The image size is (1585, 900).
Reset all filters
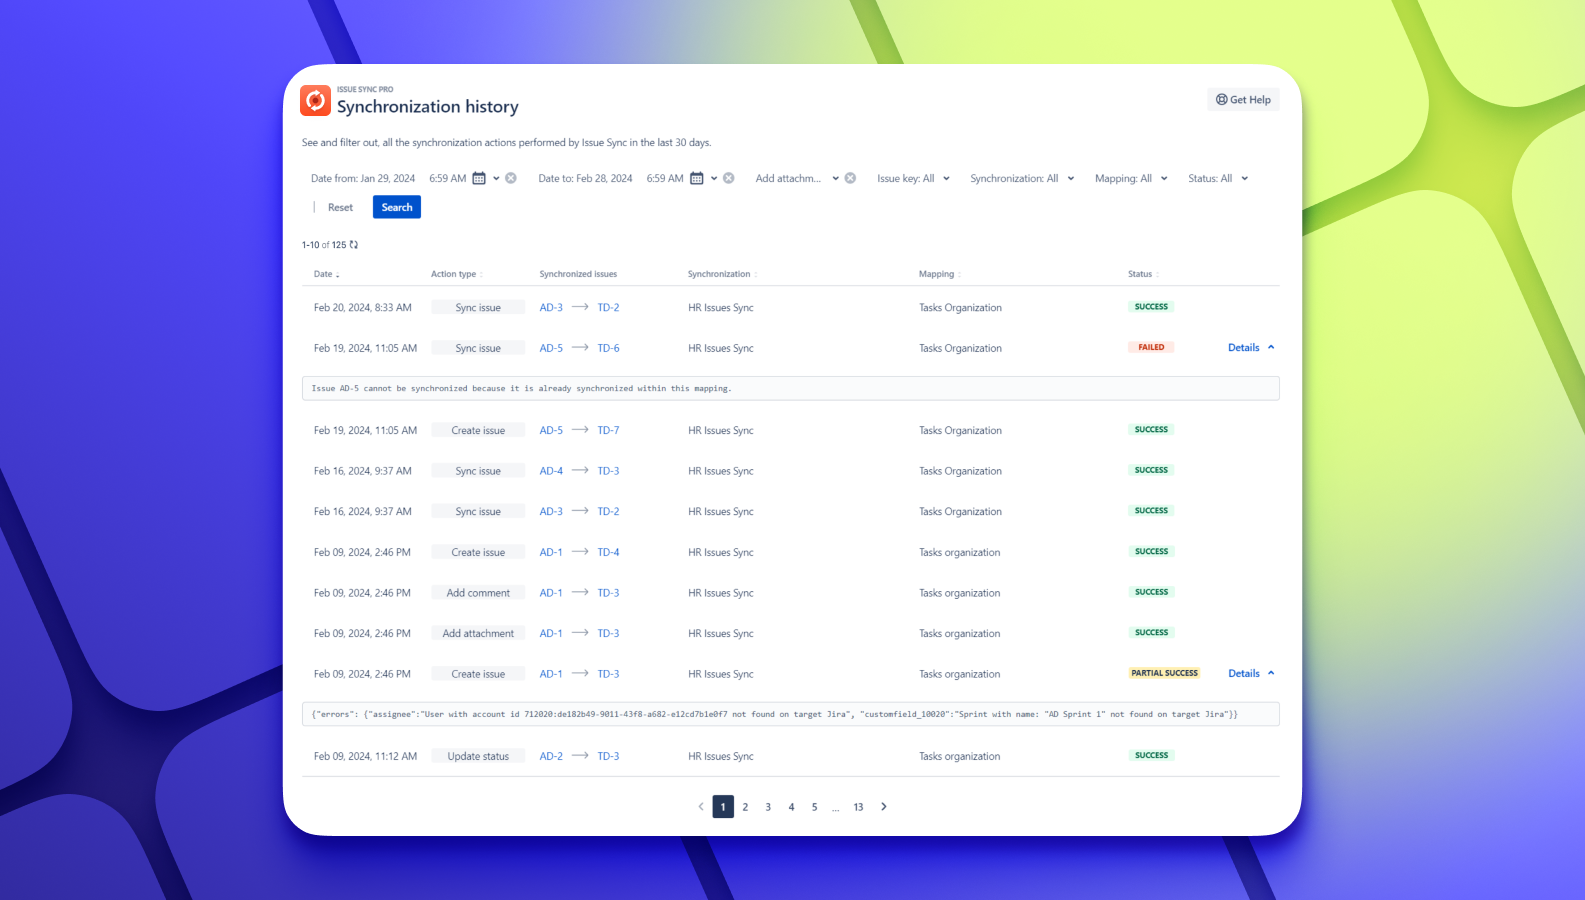pos(340,208)
